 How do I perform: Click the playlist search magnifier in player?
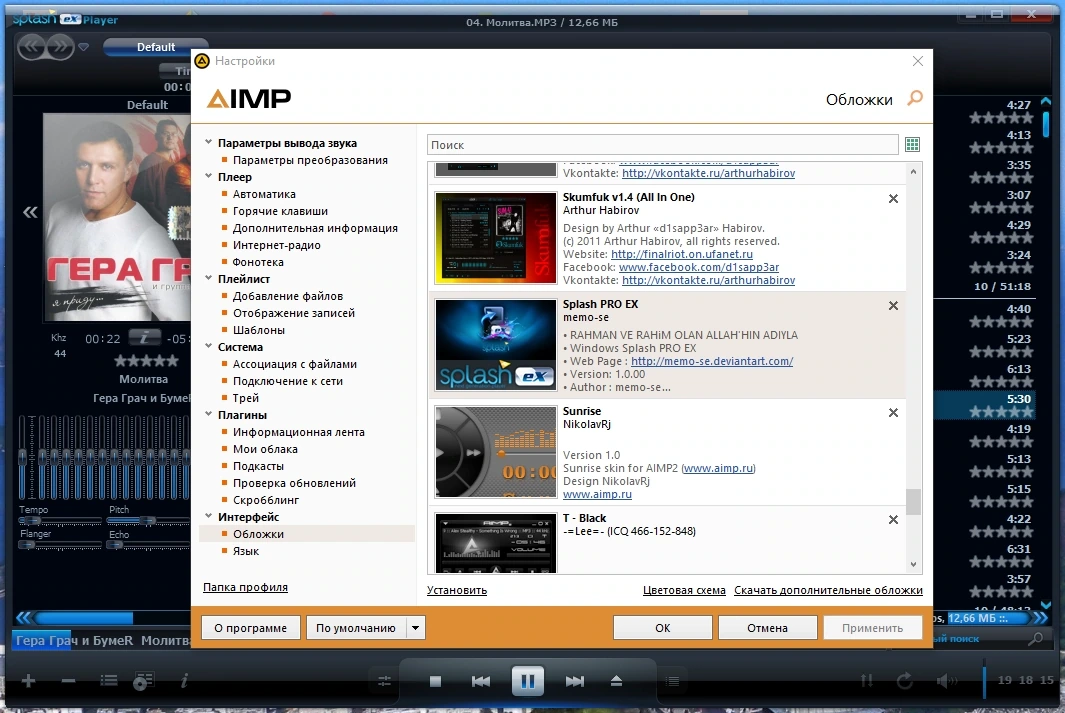1036,639
